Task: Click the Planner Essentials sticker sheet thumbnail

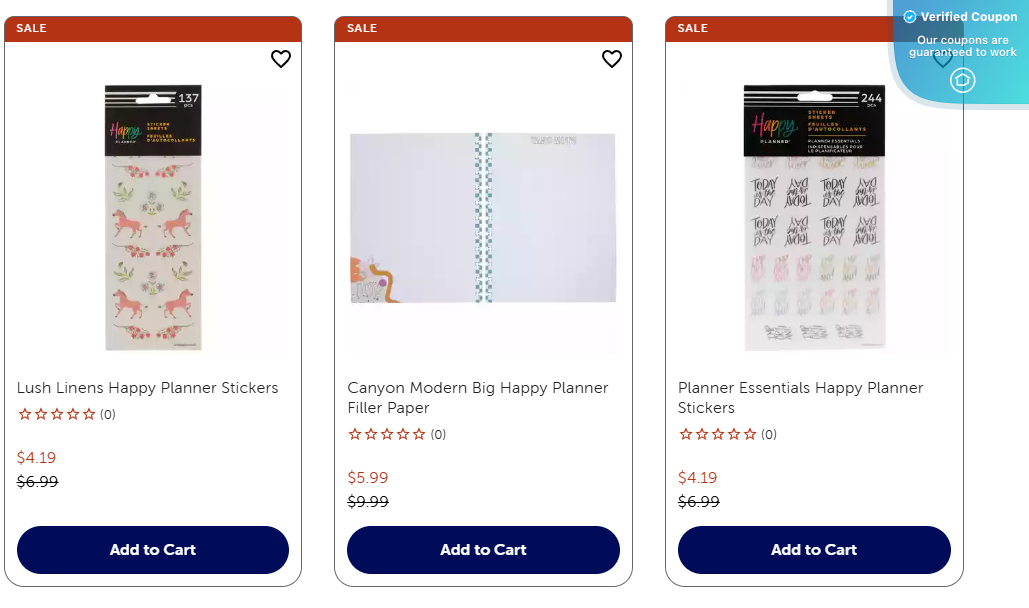Action: coord(813,215)
